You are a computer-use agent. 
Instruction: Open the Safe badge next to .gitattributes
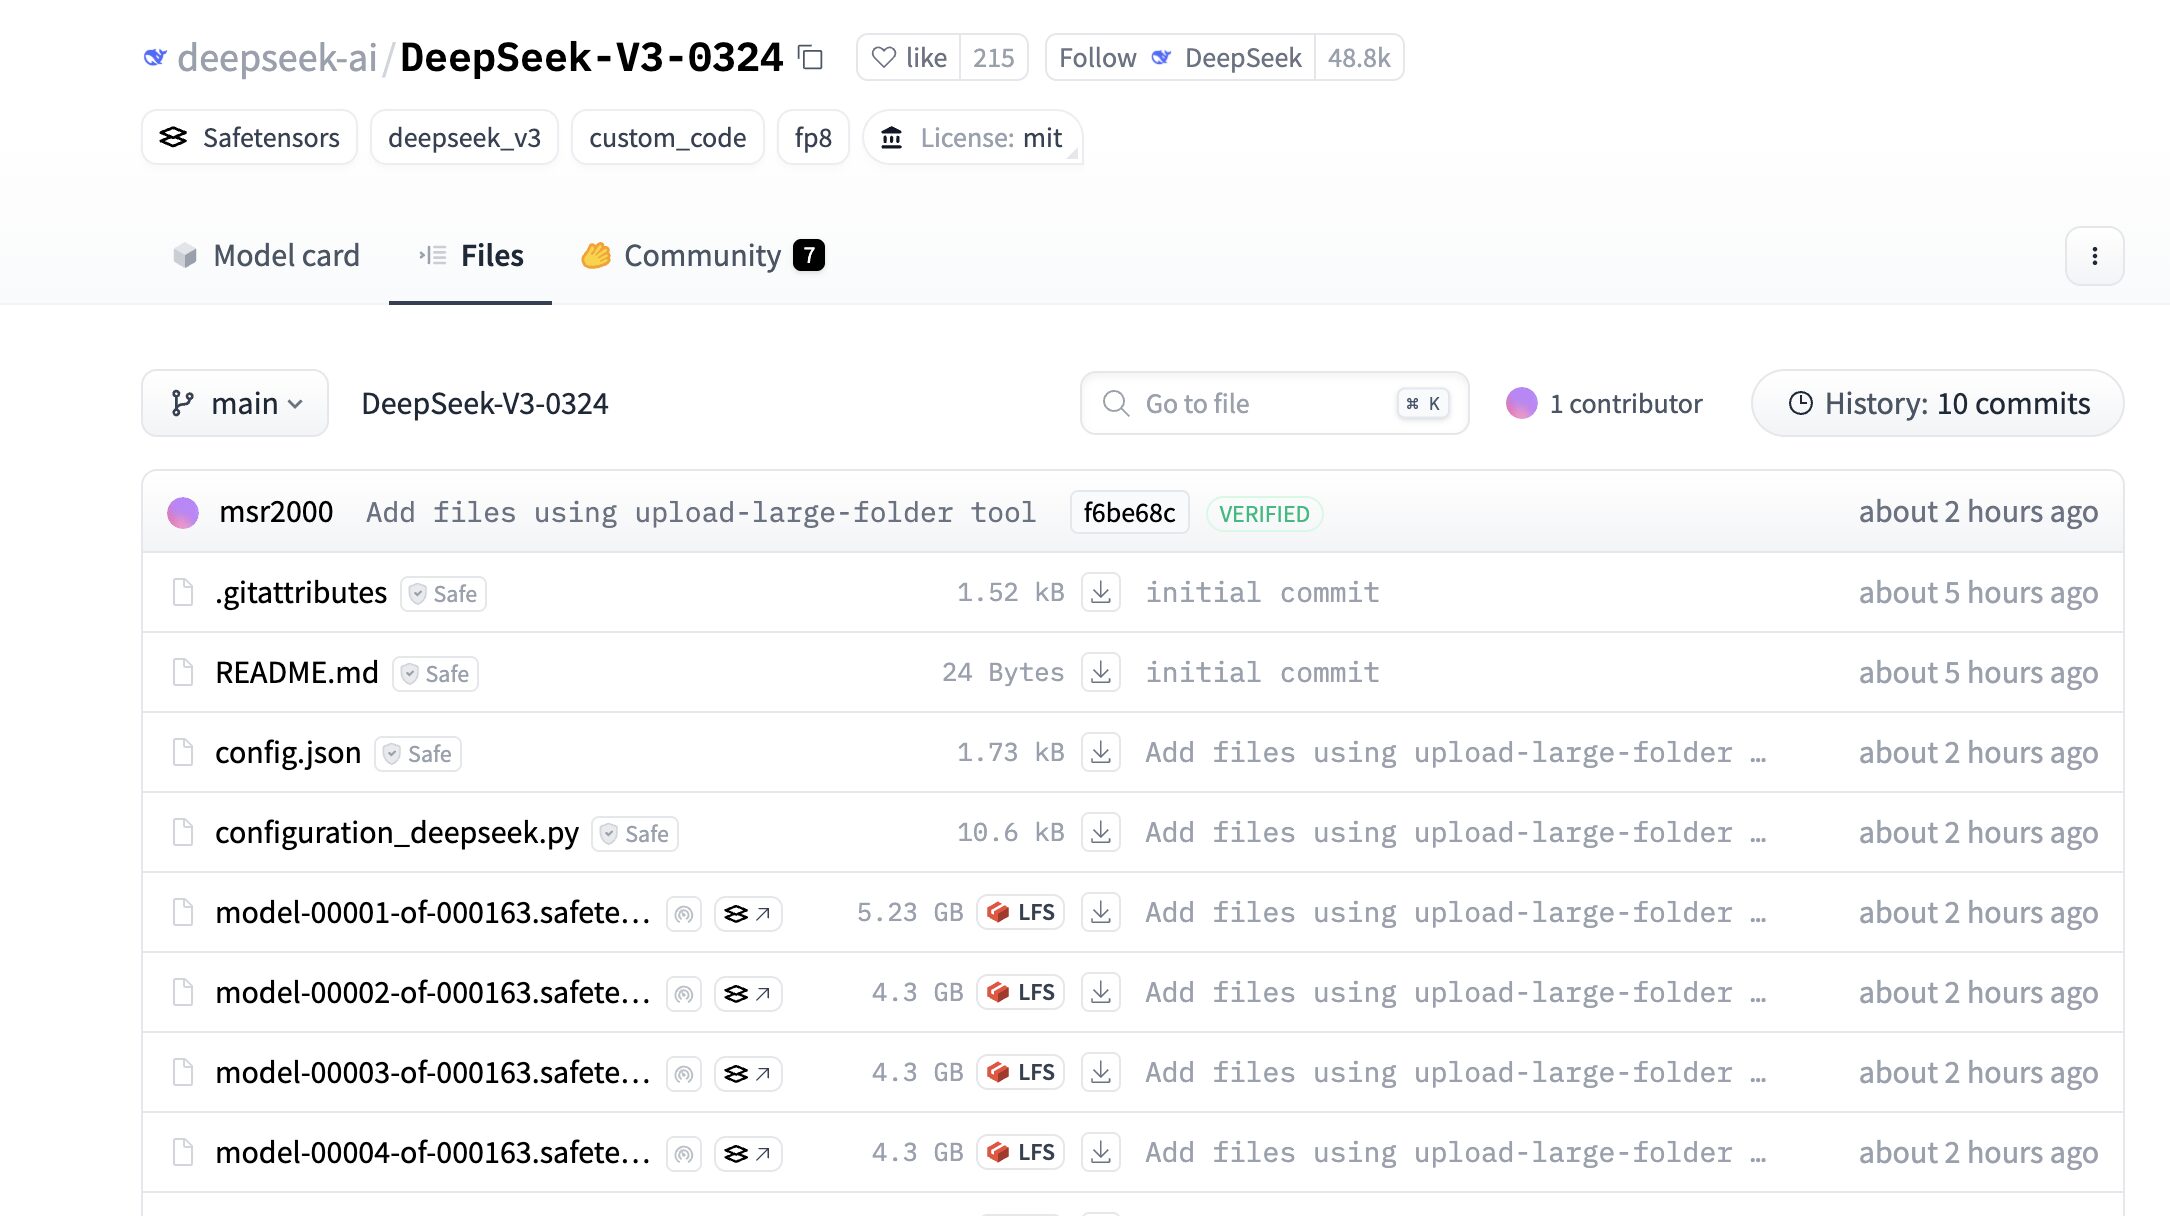pos(443,593)
